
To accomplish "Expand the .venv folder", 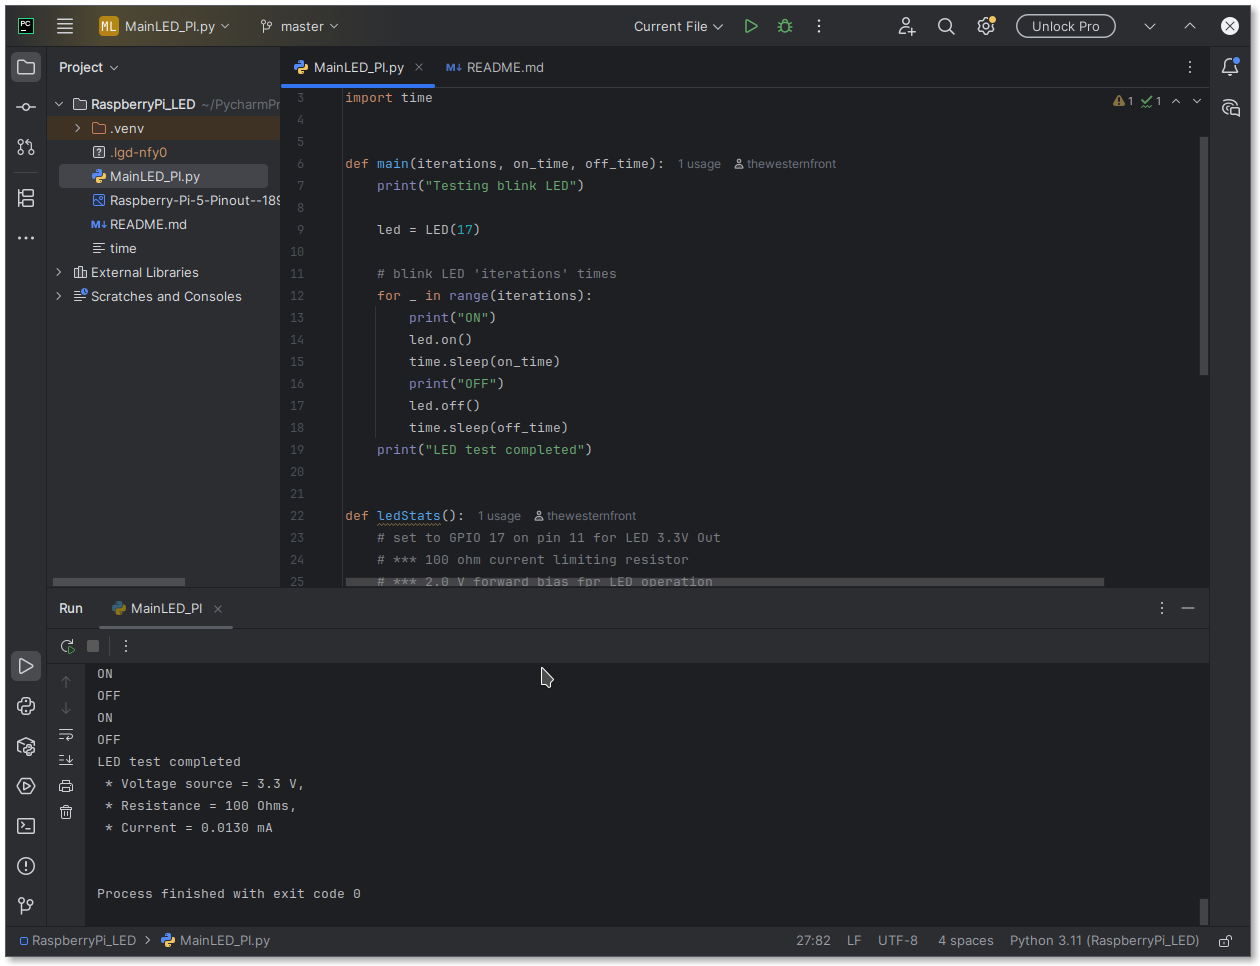I will tap(78, 128).
